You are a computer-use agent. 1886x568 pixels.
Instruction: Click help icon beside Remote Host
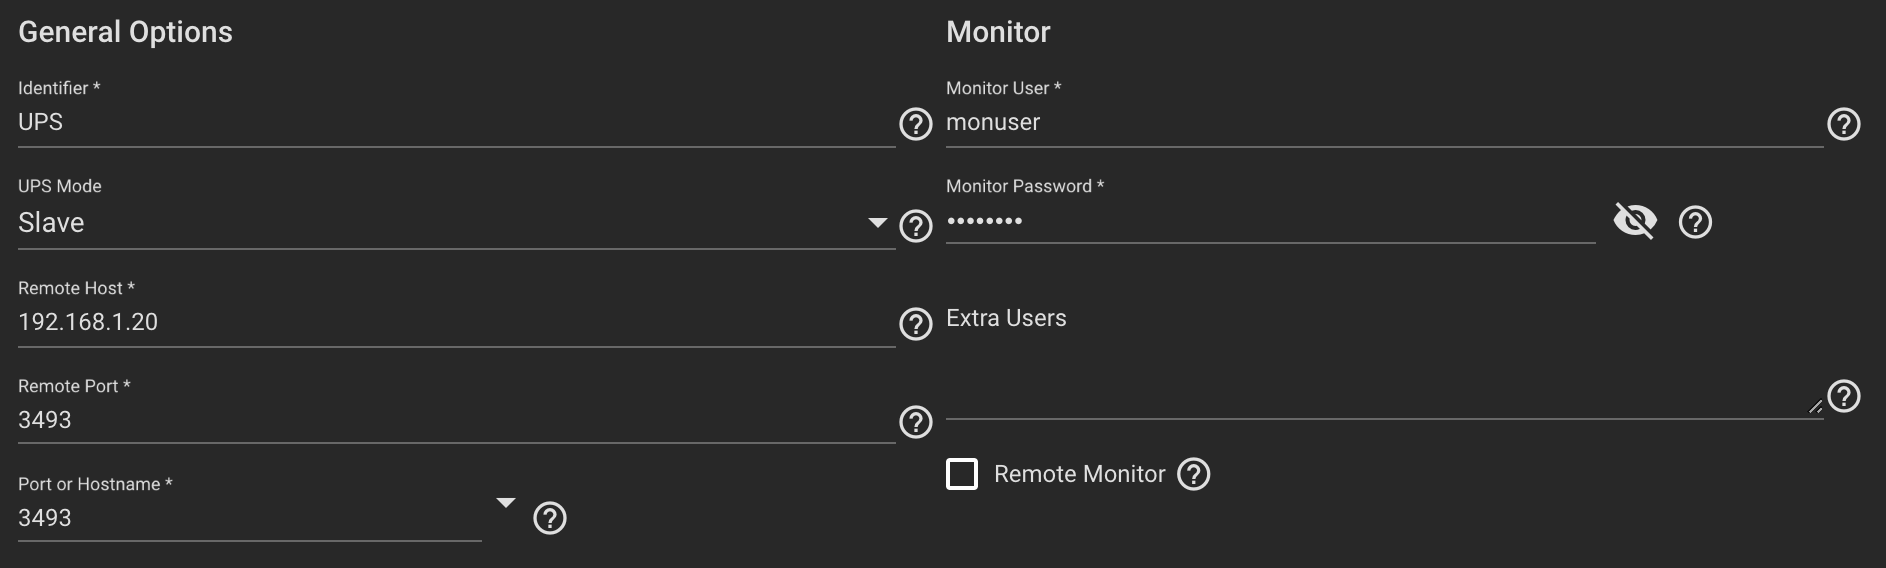coord(915,324)
